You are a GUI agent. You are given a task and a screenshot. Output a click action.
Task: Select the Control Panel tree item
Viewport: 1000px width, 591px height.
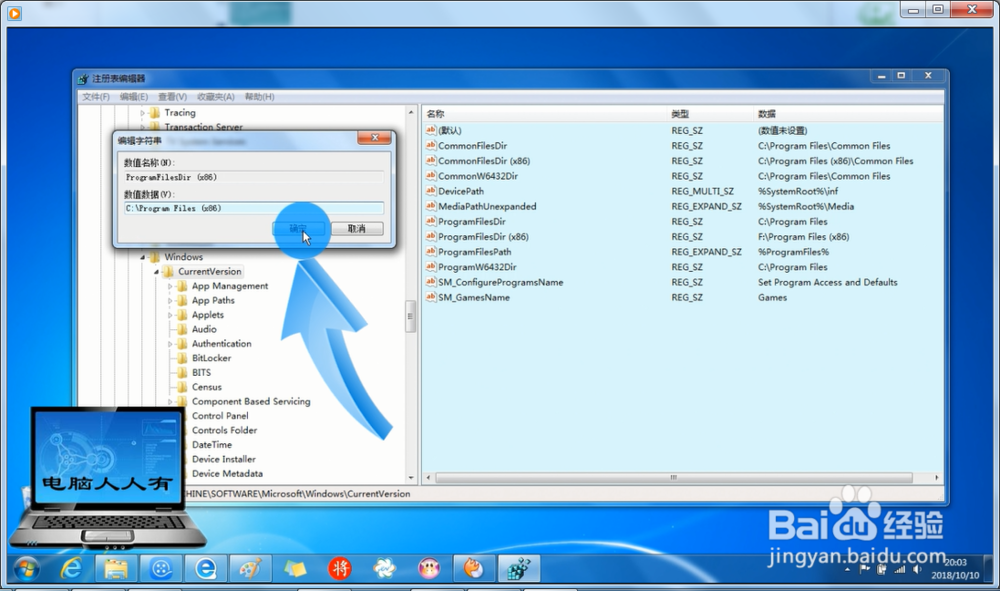tap(220, 416)
